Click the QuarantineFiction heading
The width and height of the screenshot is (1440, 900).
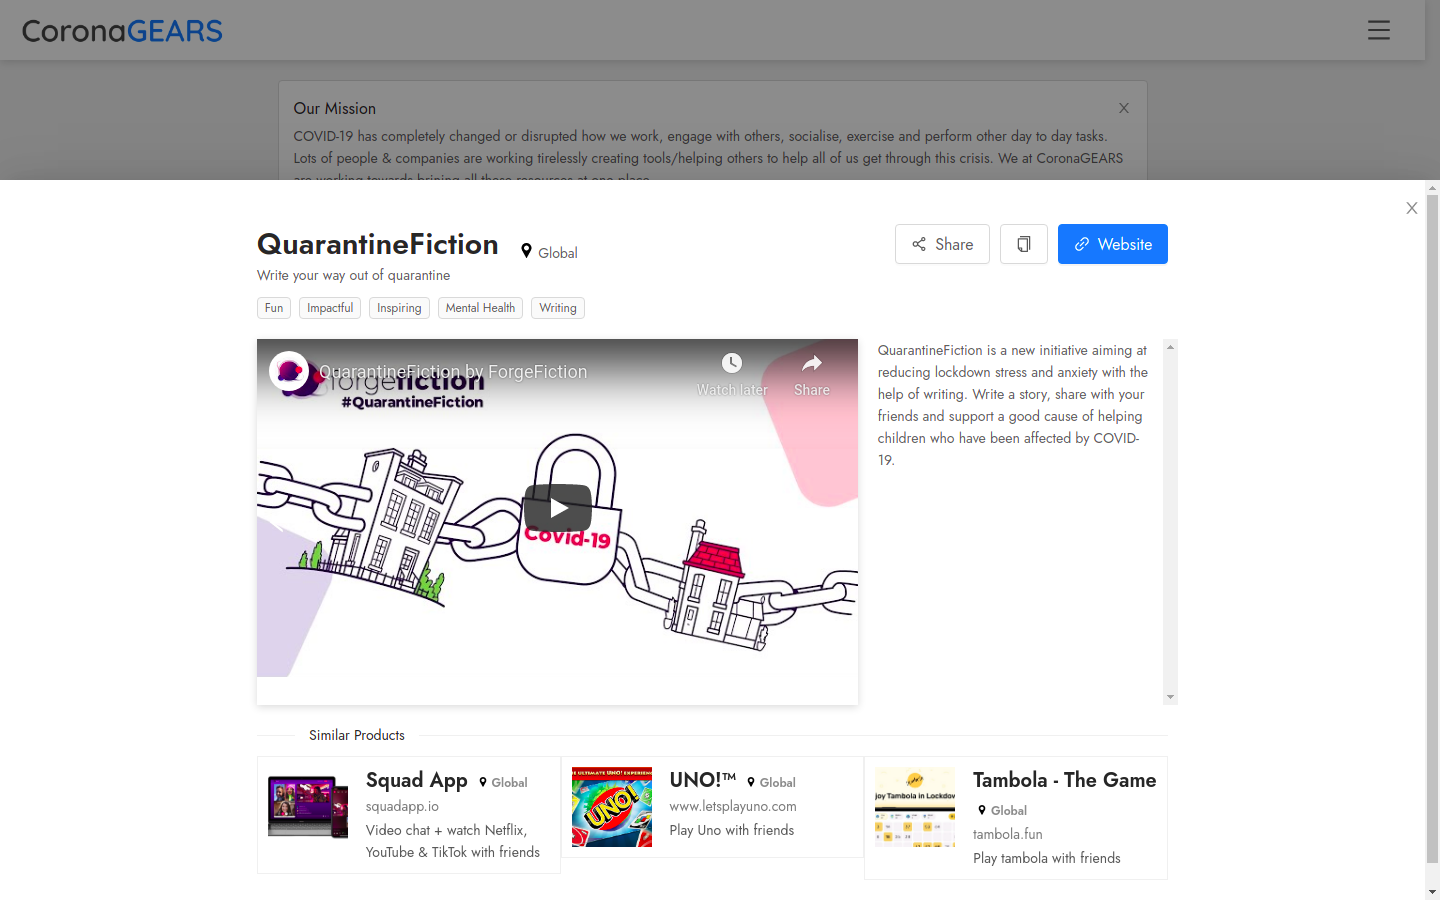point(378,244)
